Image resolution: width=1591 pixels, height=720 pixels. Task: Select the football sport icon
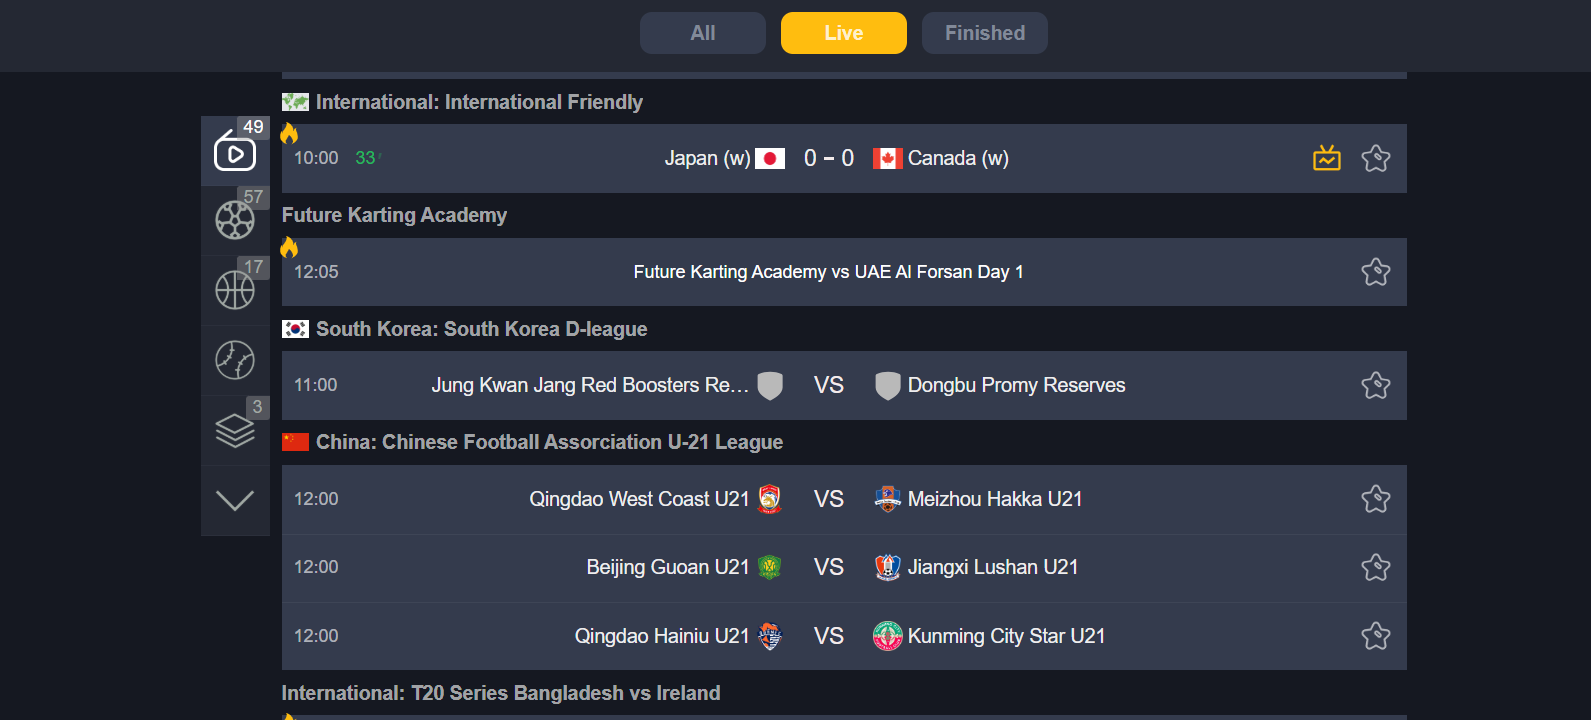[x=235, y=220]
